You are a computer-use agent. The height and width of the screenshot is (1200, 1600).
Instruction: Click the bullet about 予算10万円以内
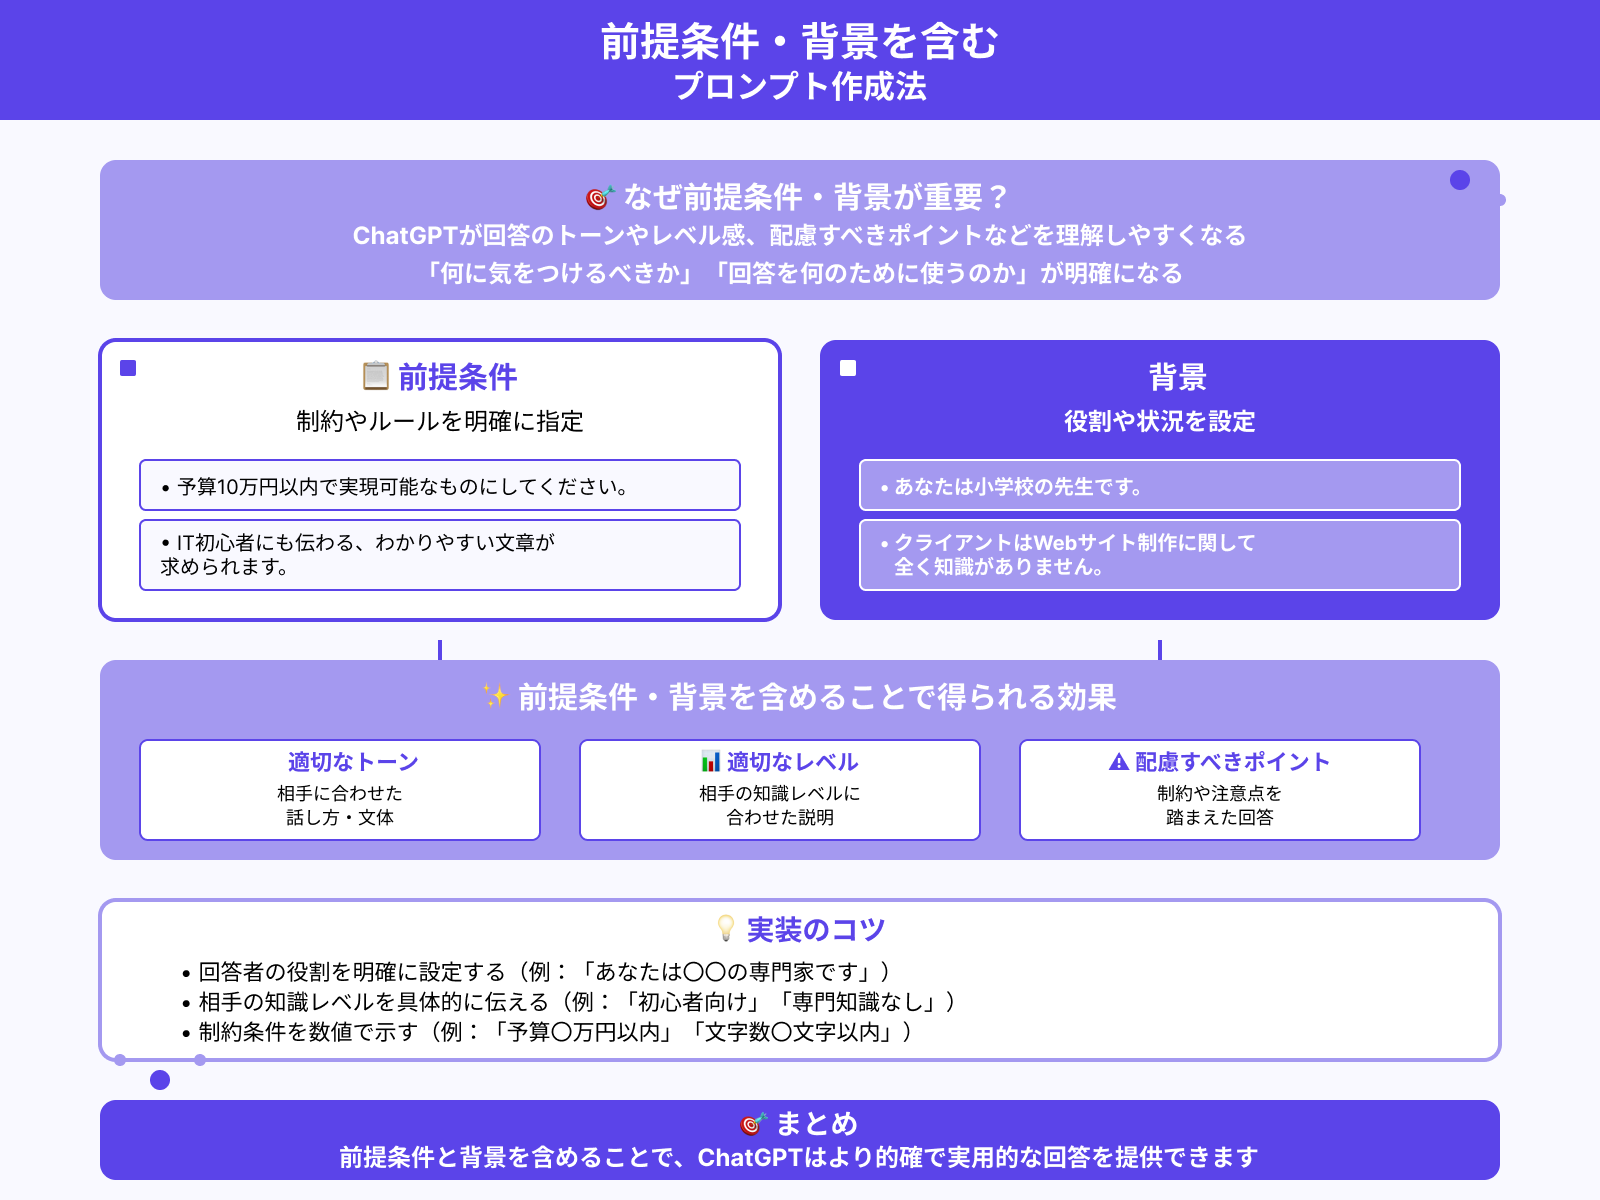438,486
